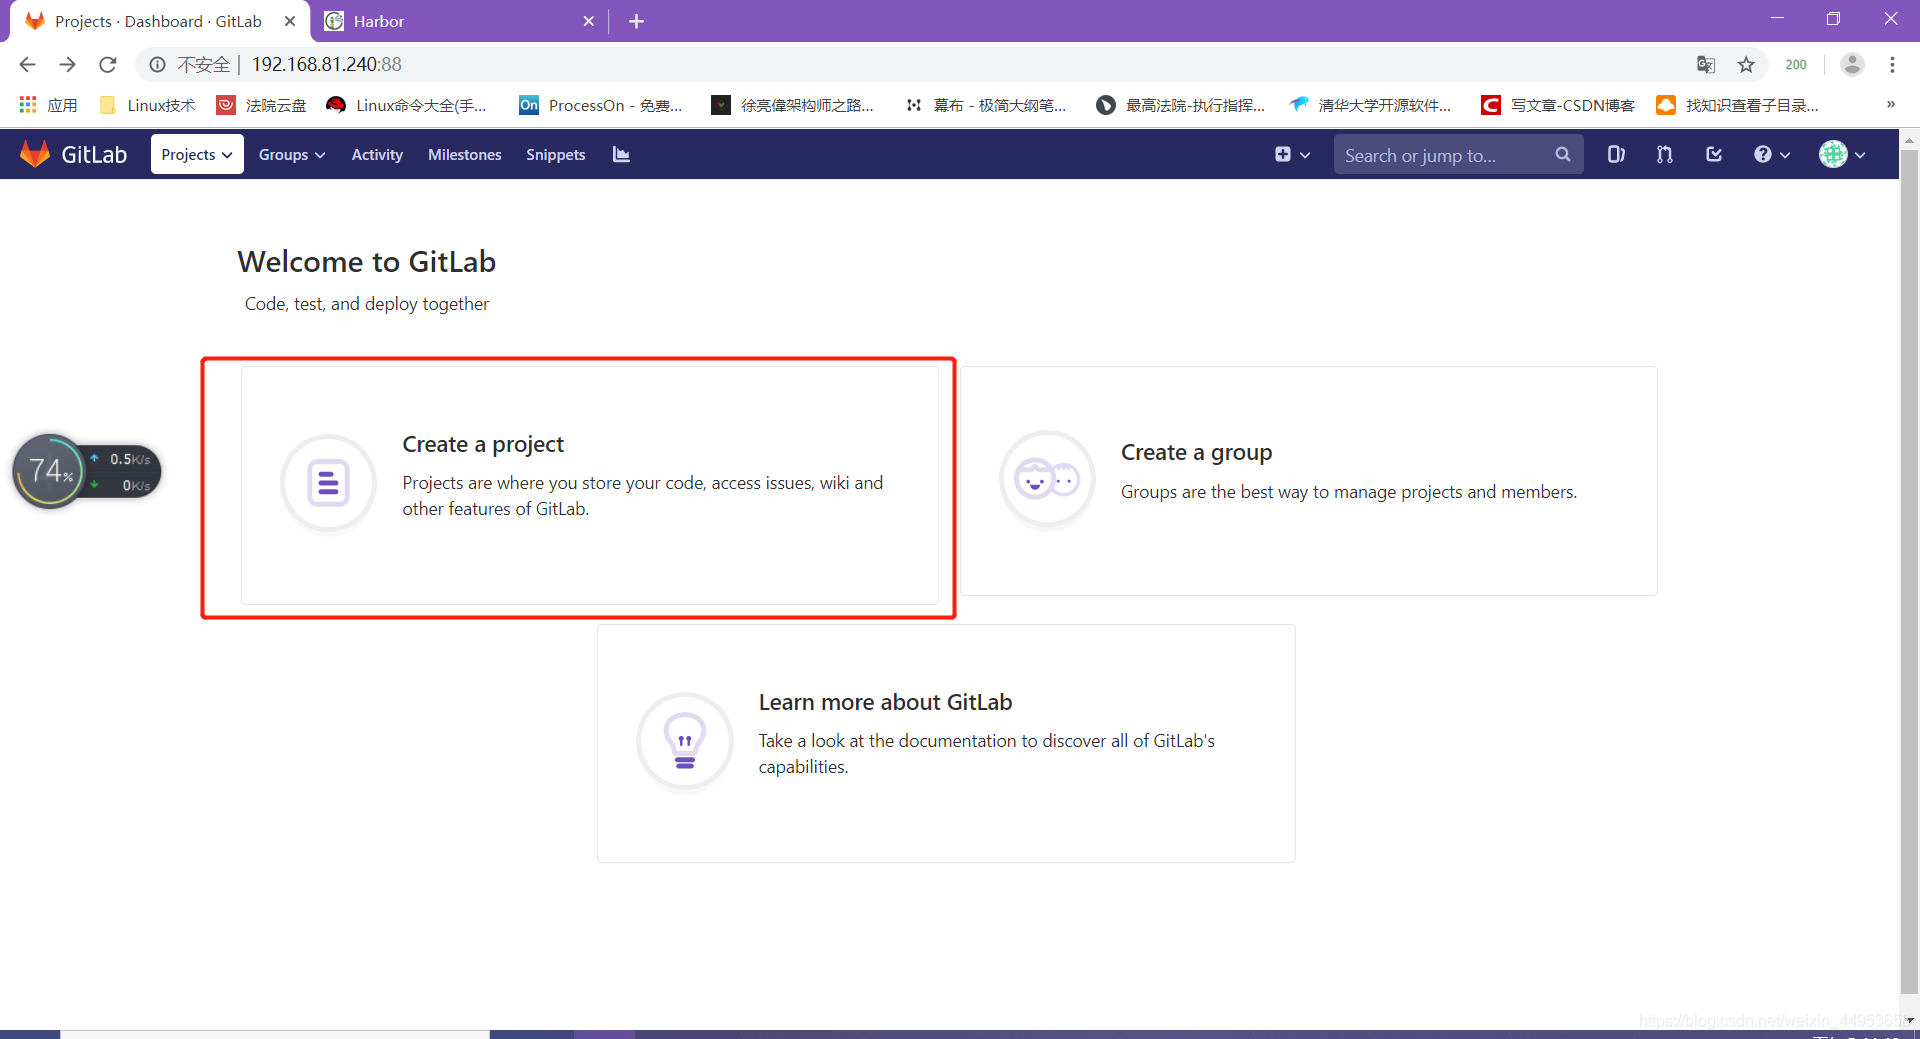Go back in browser history
1920x1039 pixels.
tap(27, 64)
